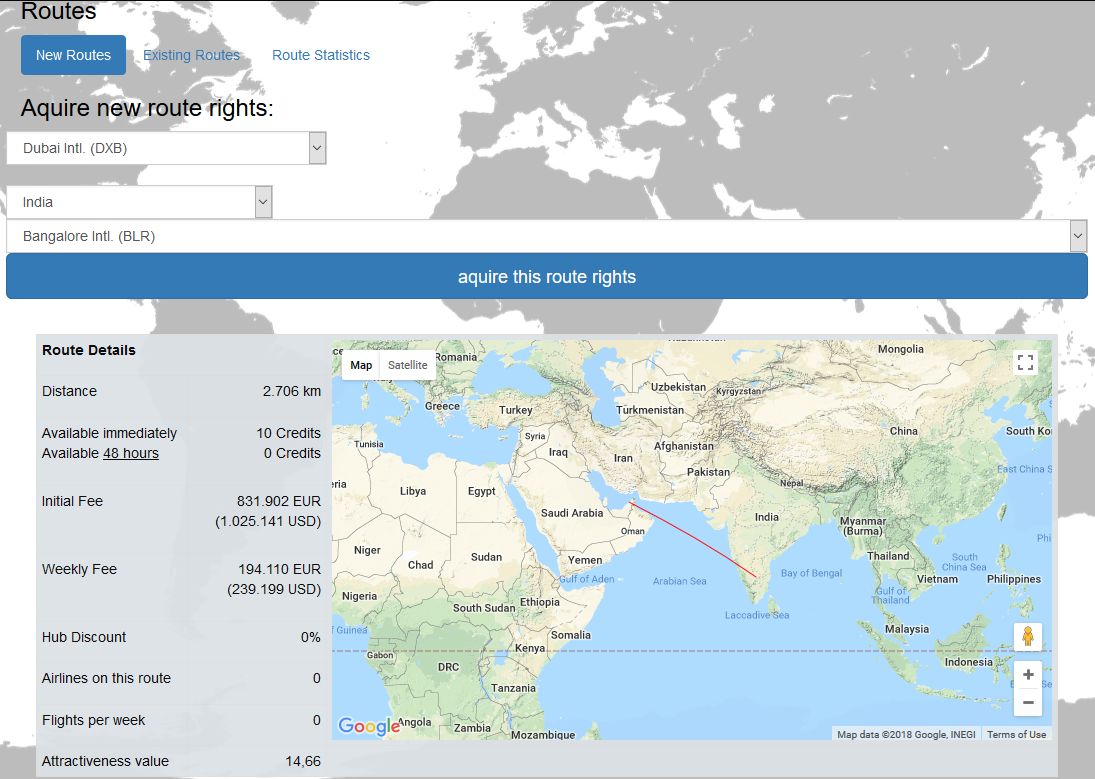Image resolution: width=1095 pixels, height=779 pixels.
Task: Zoom out the map with minus icon
Action: click(x=1028, y=702)
